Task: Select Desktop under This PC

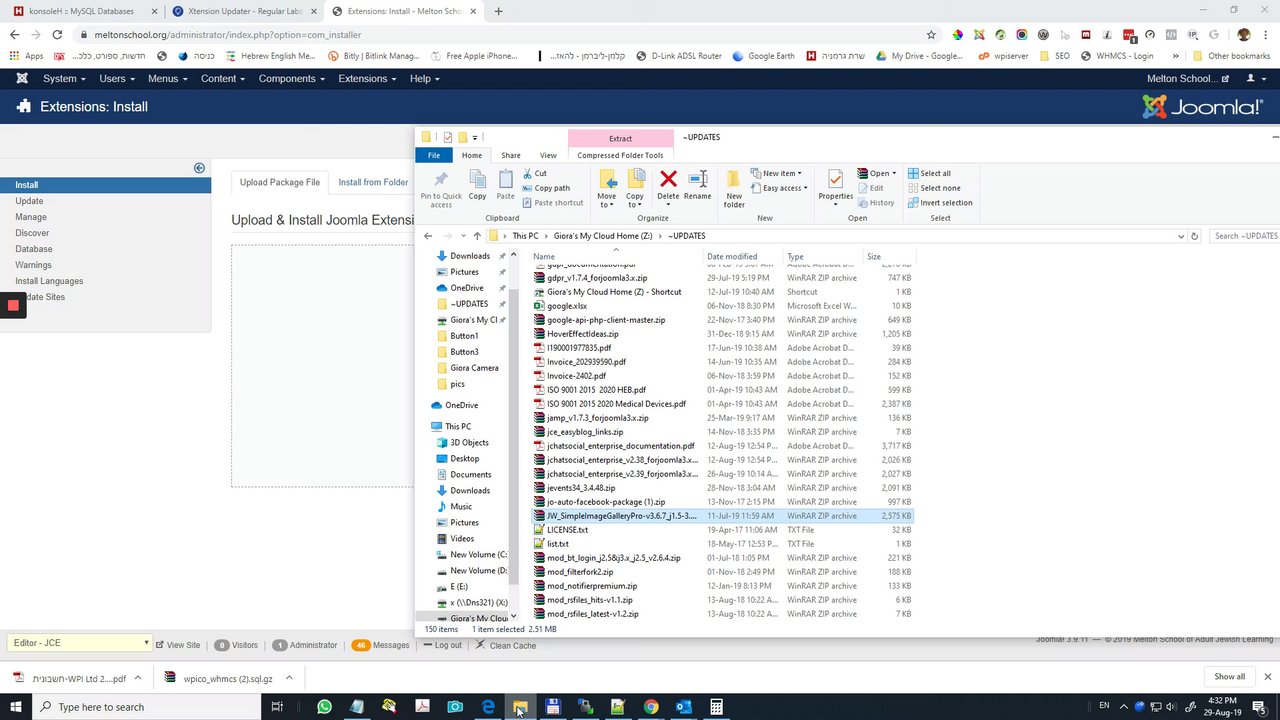Action: (x=465, y=459)
